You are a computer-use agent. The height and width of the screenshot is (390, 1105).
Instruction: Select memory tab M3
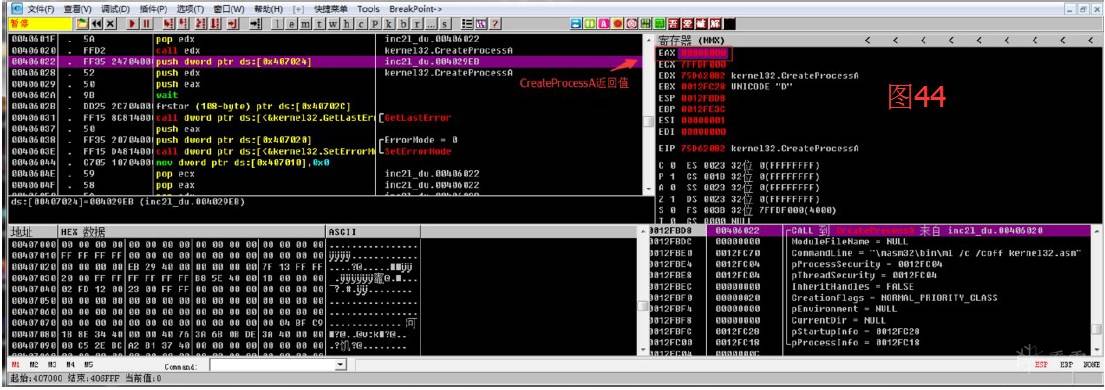[51, 365]
